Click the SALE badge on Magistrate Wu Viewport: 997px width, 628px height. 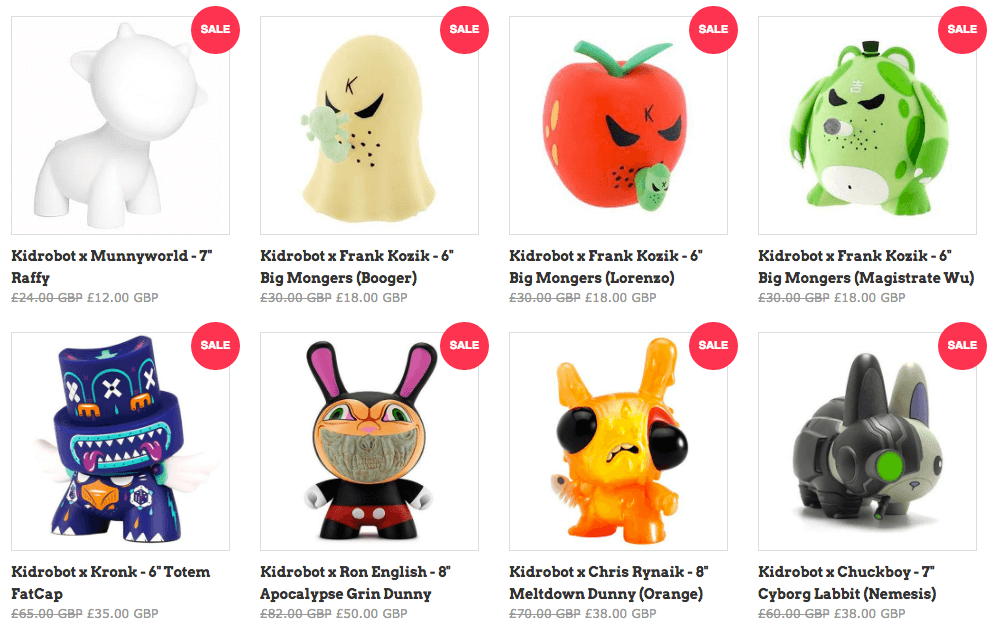click(962, 29)
